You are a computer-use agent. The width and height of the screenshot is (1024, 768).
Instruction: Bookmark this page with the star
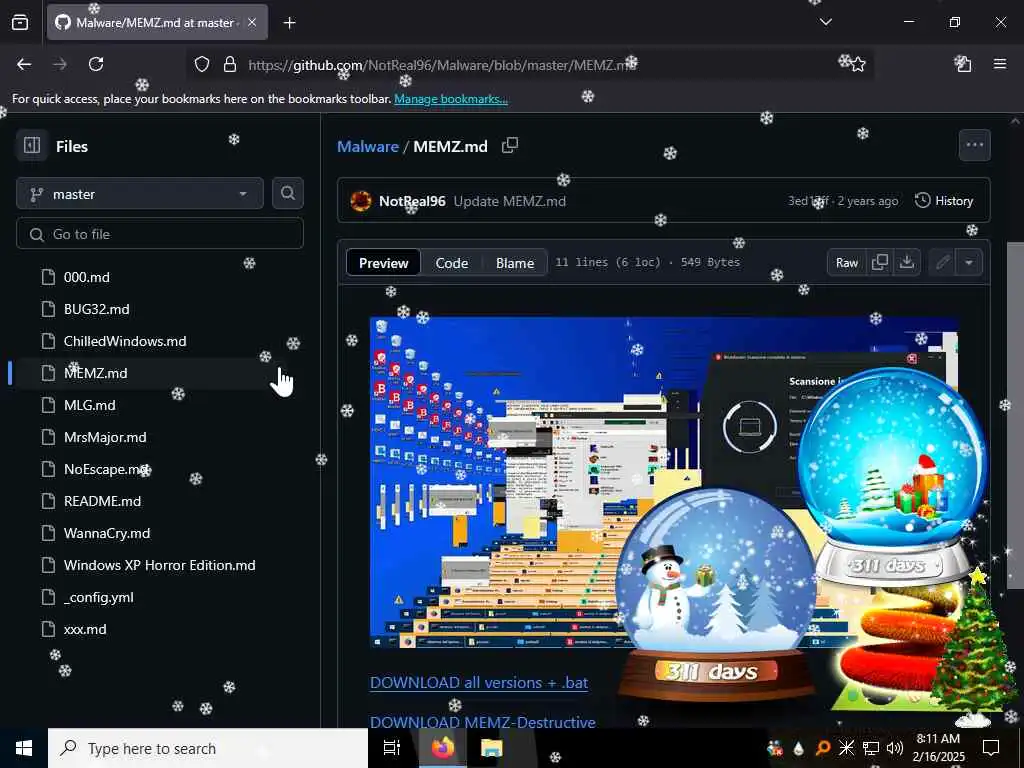857,64
